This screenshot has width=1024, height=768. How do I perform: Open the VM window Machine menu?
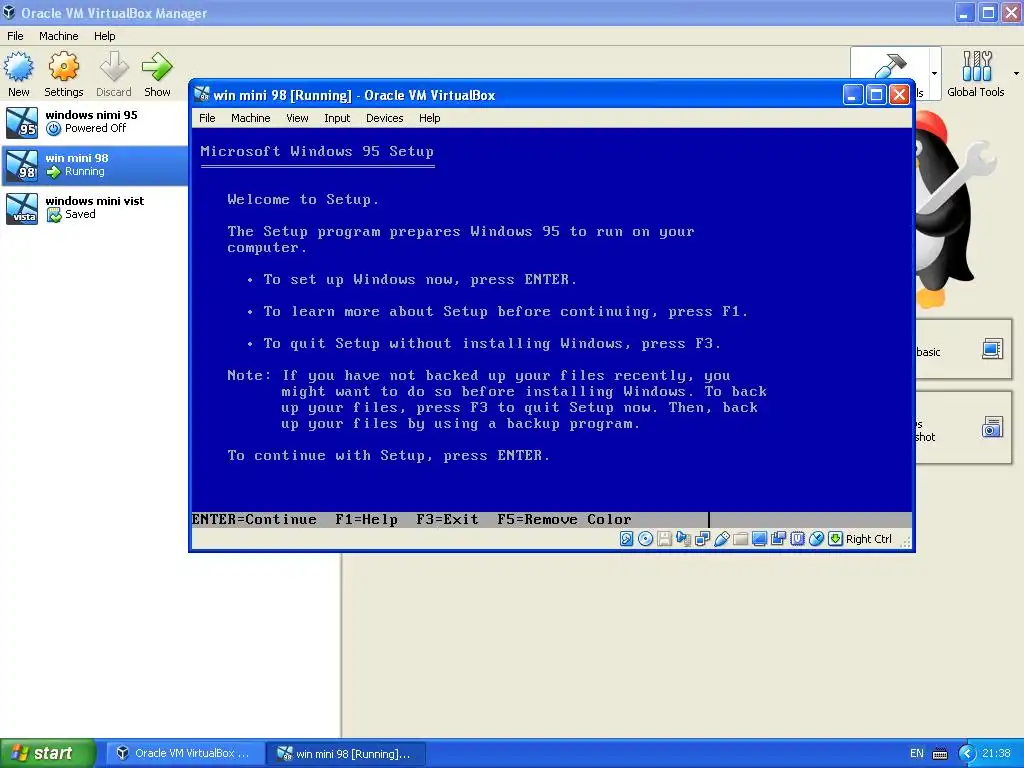coord(250,118)
